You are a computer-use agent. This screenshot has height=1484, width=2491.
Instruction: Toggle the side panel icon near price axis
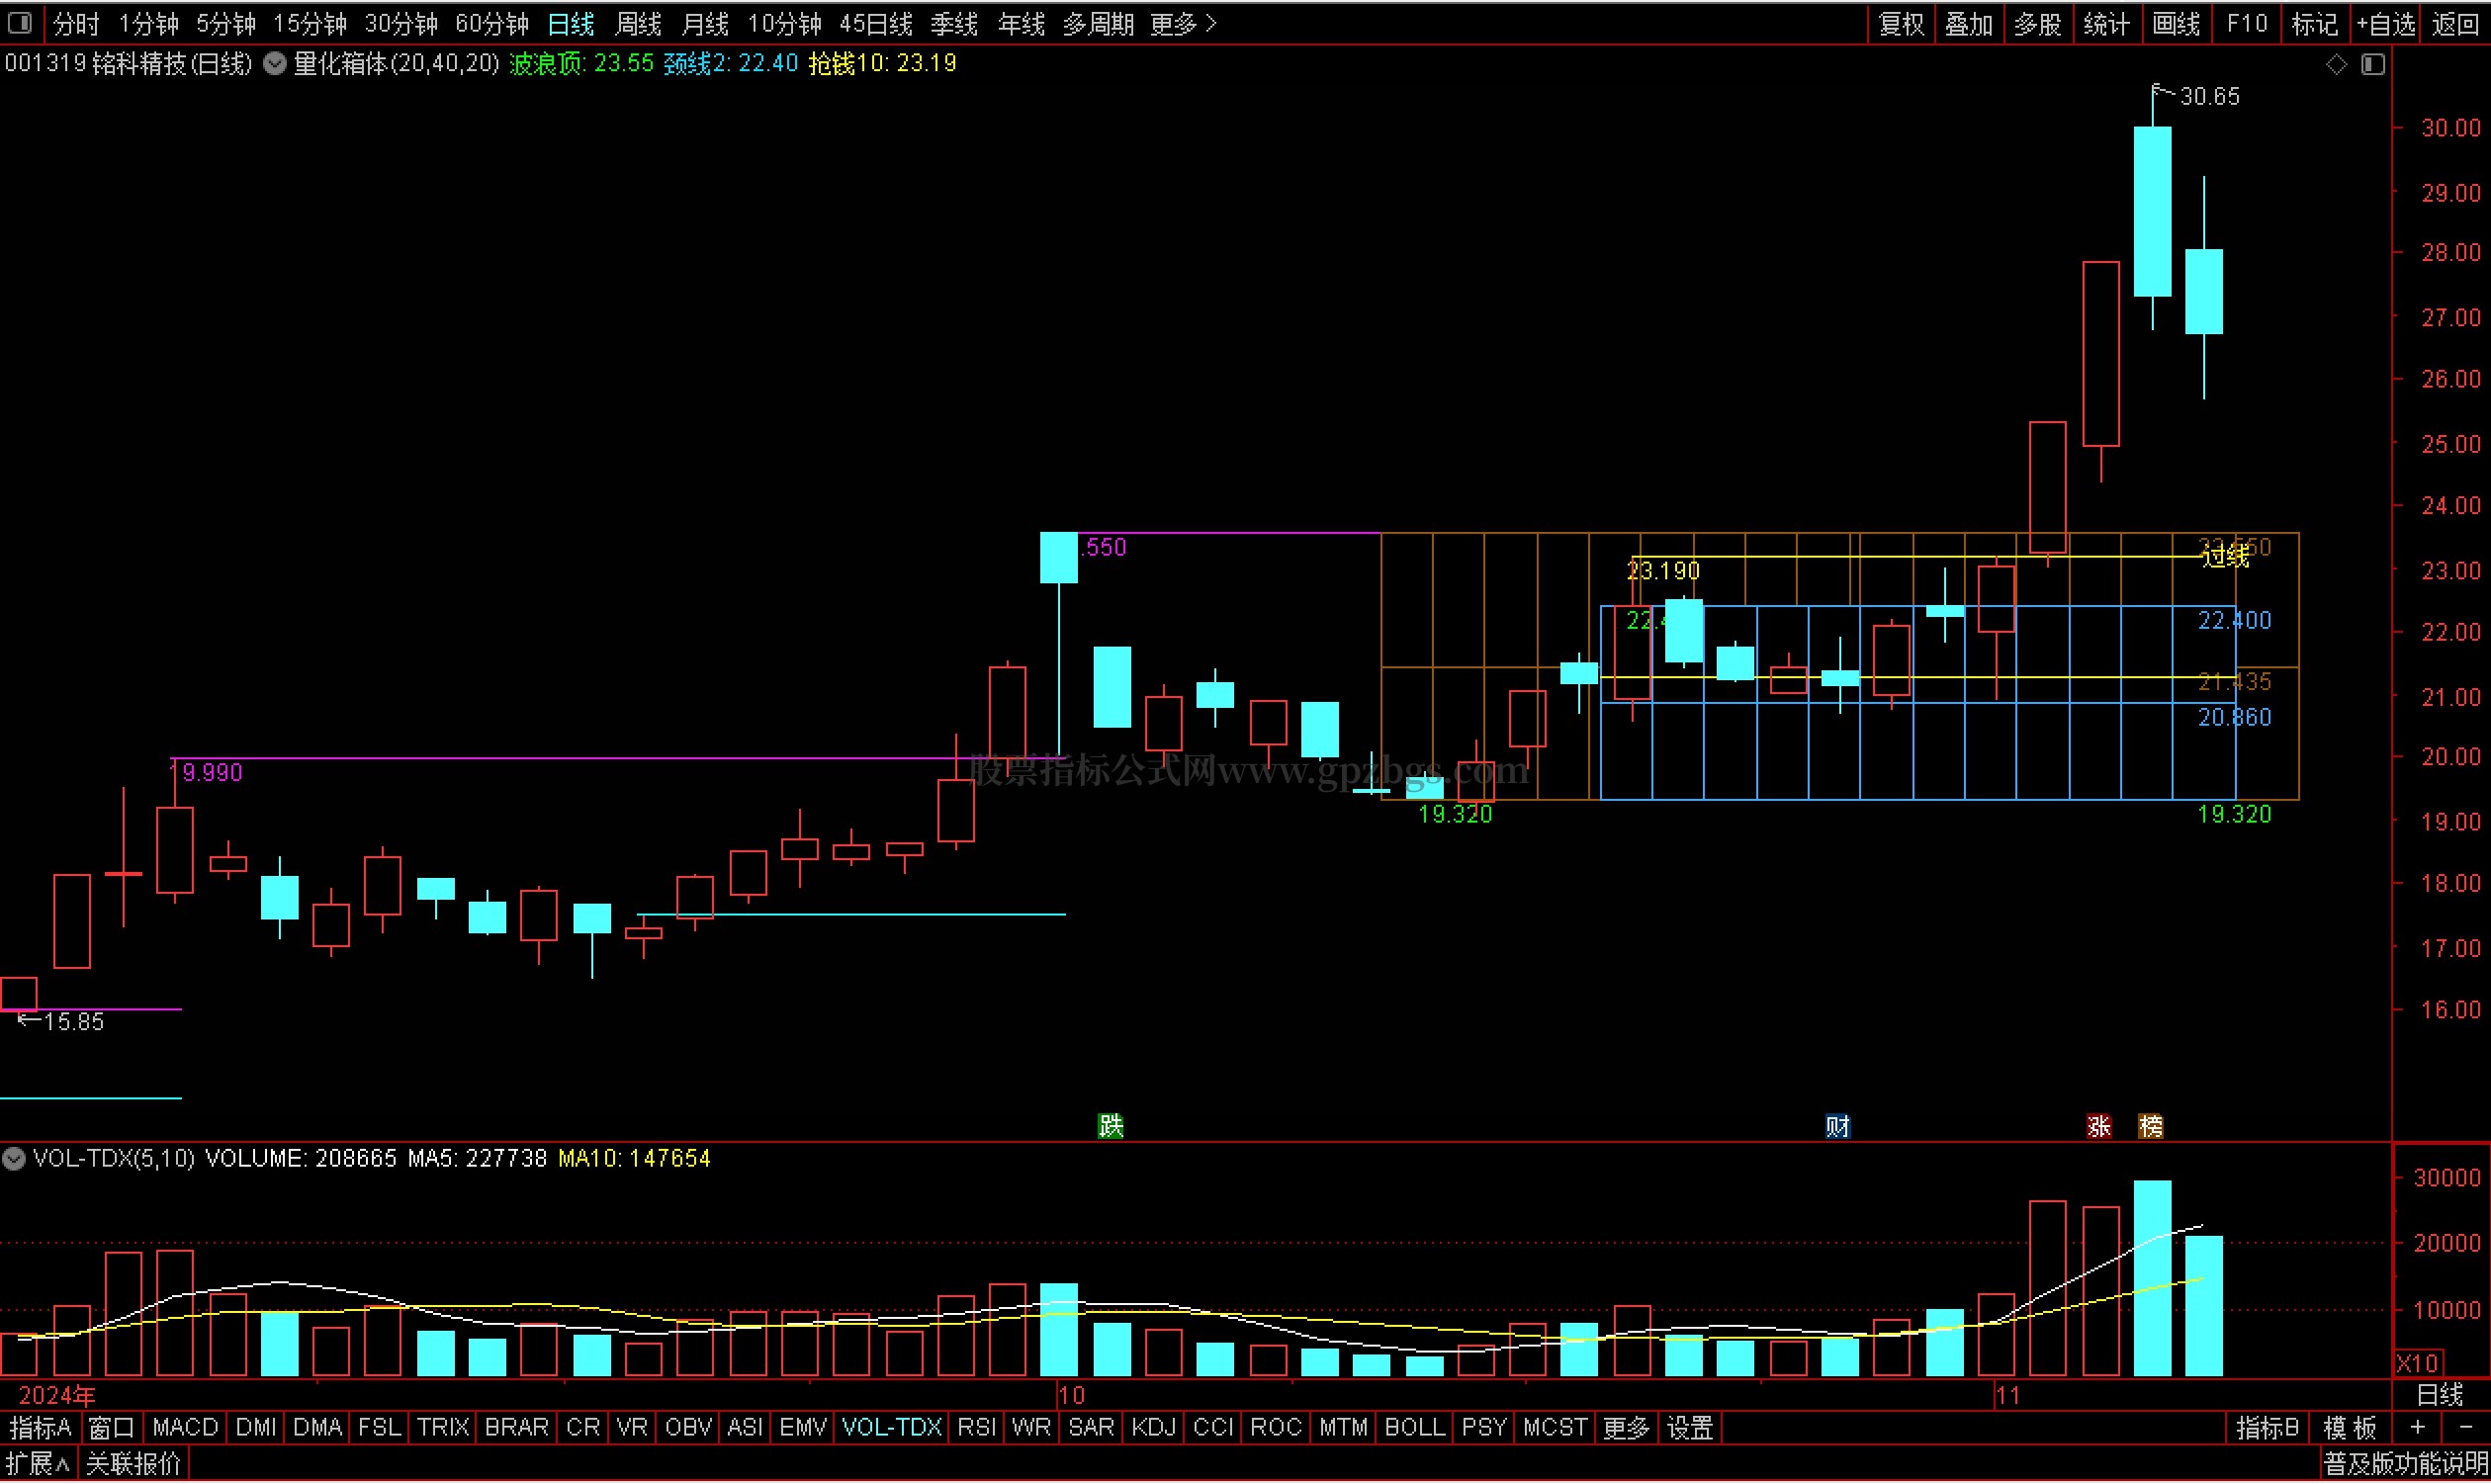pos(2373,65)
